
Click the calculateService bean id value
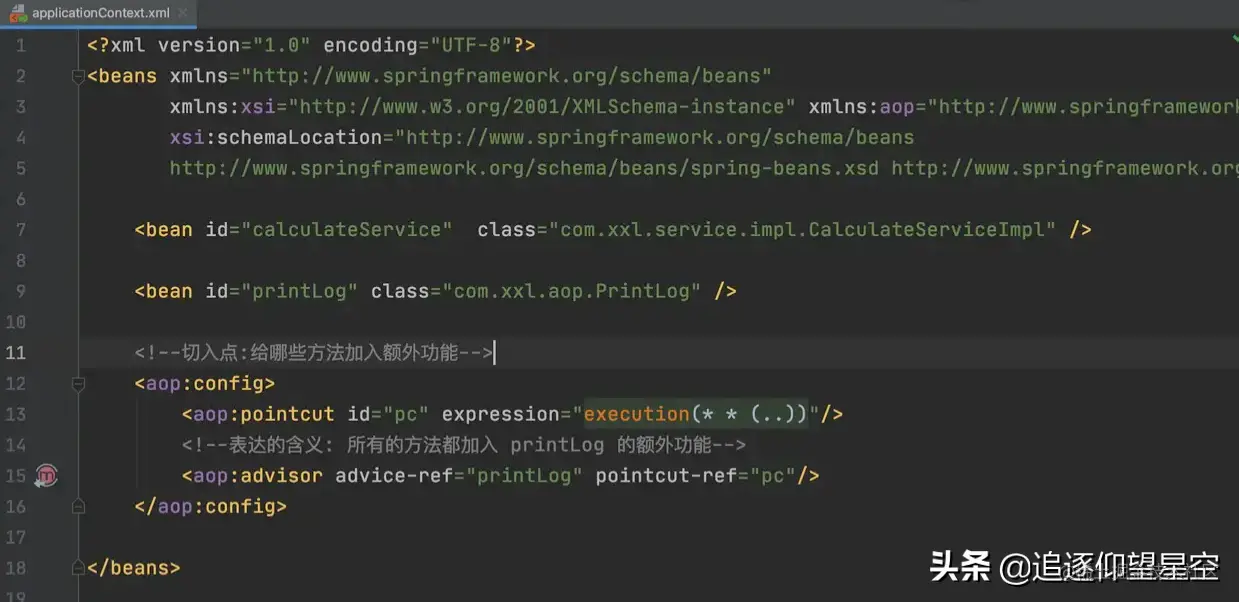tap(347, 230)
